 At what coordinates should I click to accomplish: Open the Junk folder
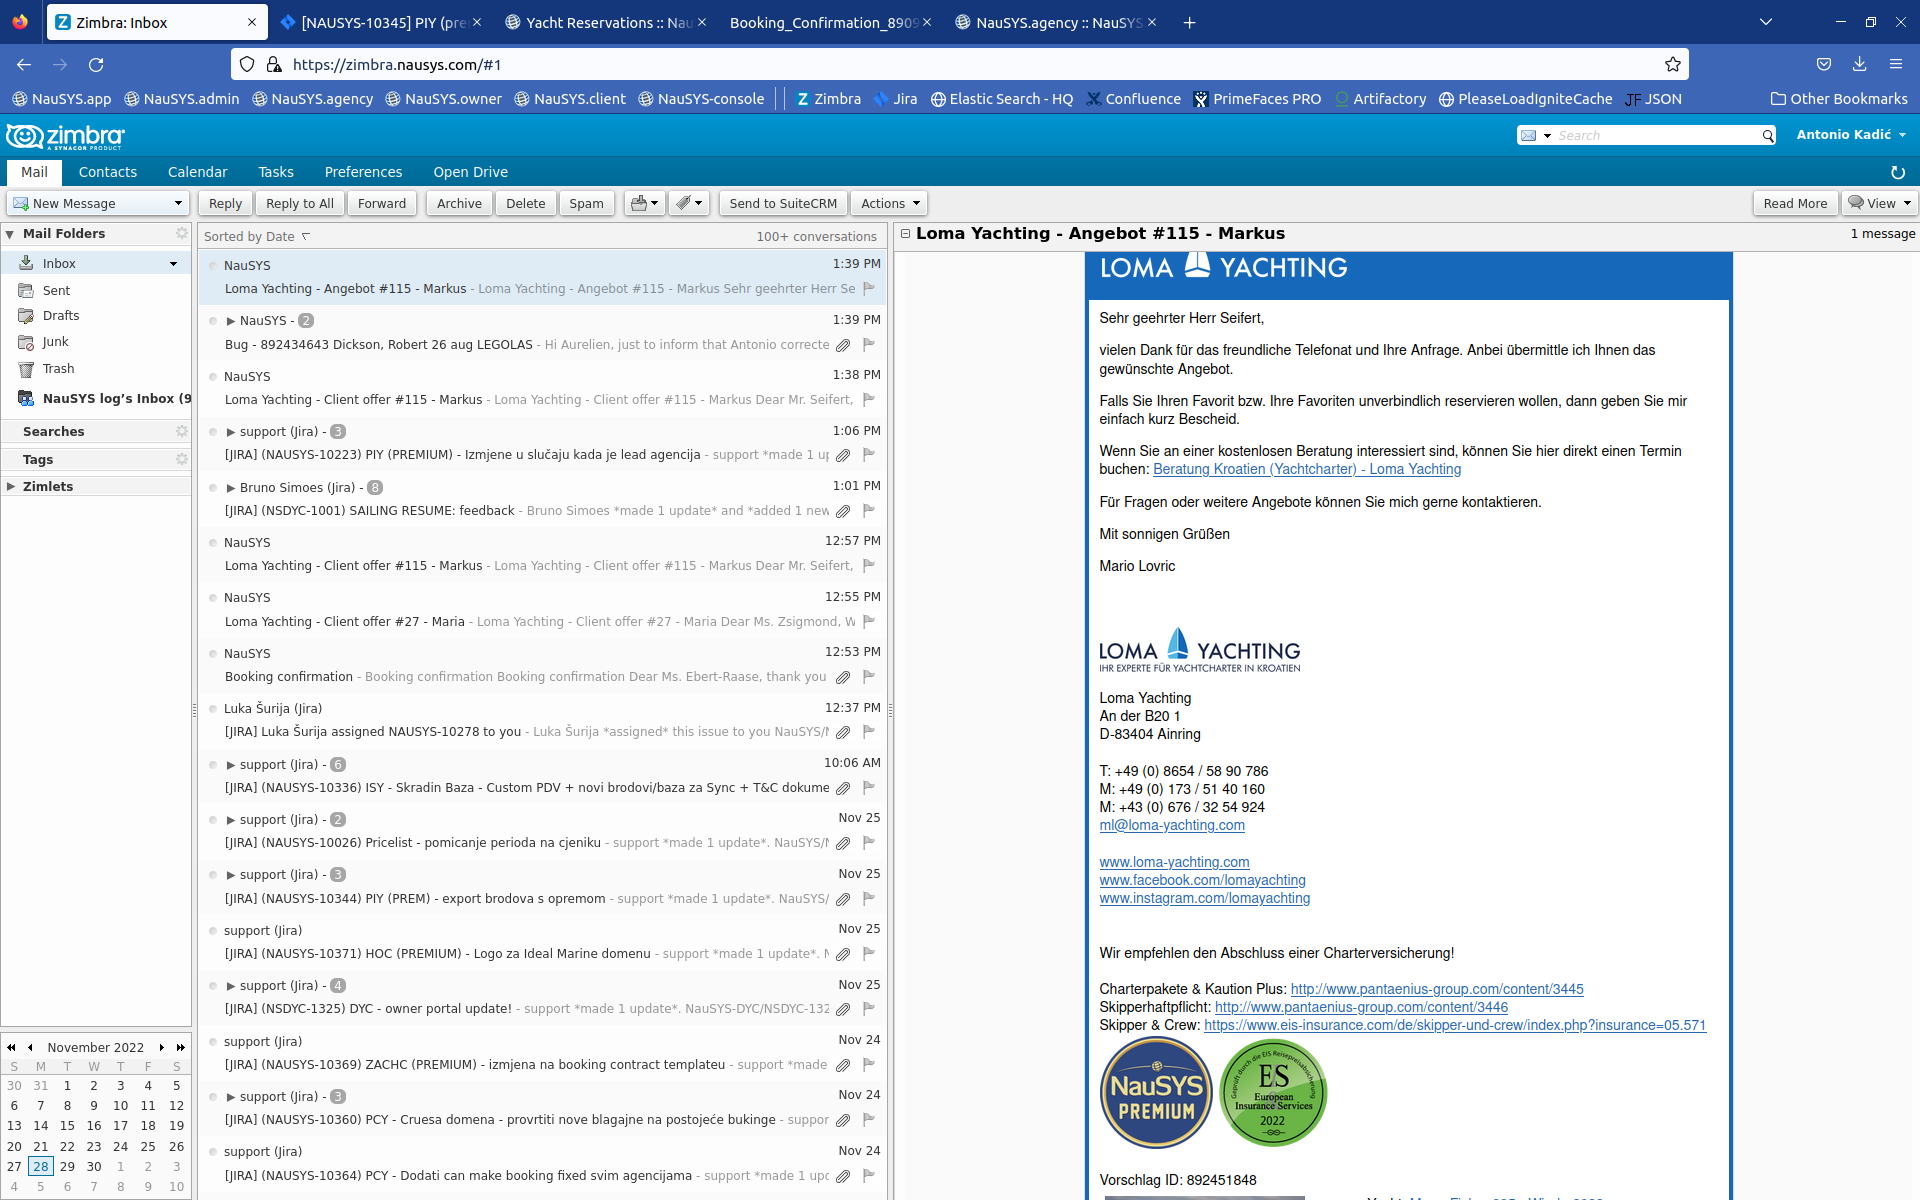click(x=55, y=342)
